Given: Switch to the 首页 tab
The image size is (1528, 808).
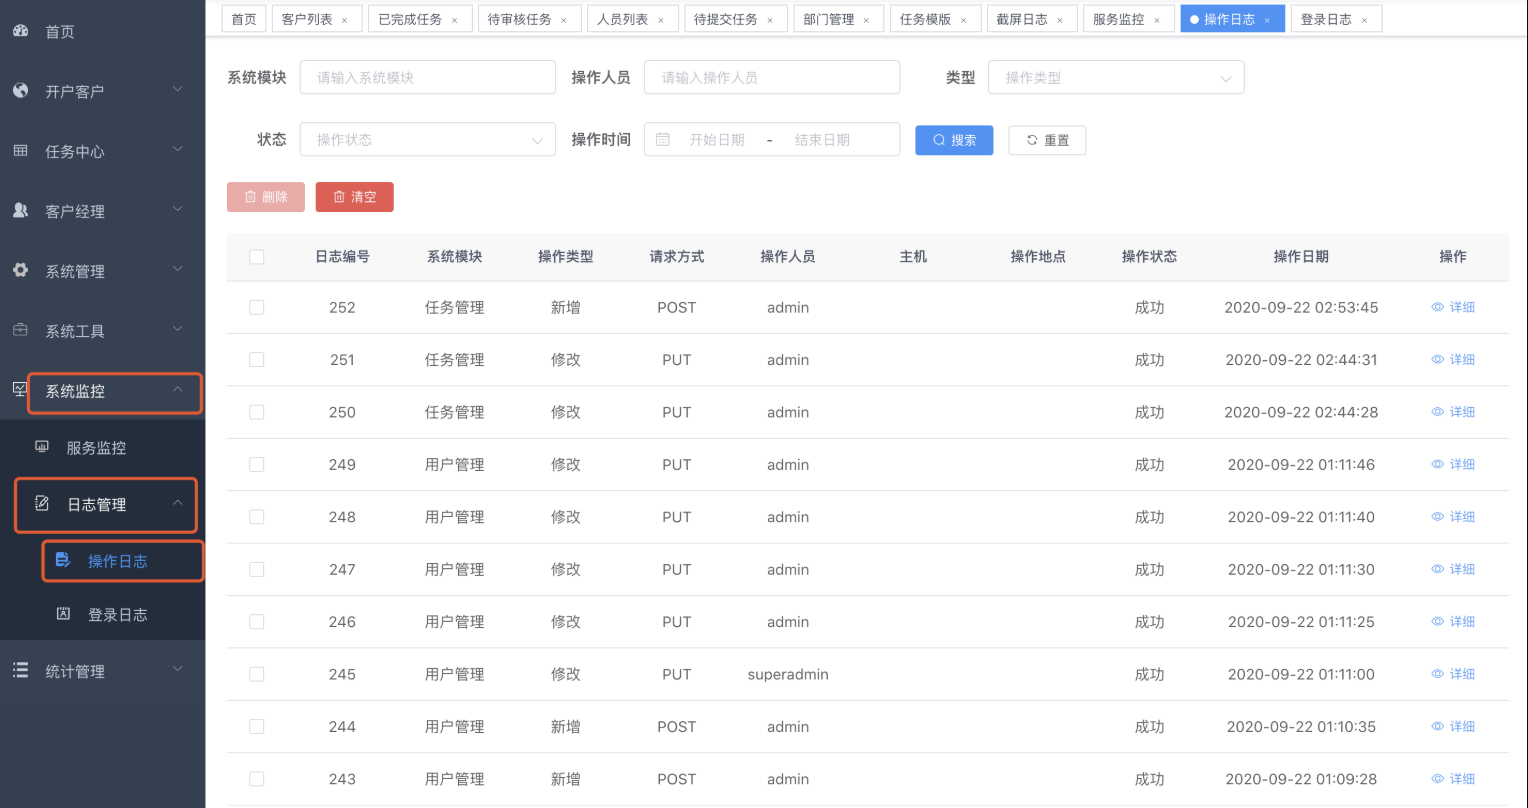Looking at the screenshot, I should tap(244, 19).
